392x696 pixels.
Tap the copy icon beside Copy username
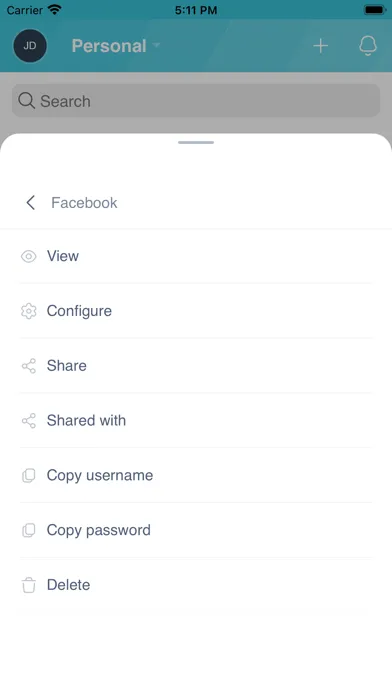pos(29,475)
